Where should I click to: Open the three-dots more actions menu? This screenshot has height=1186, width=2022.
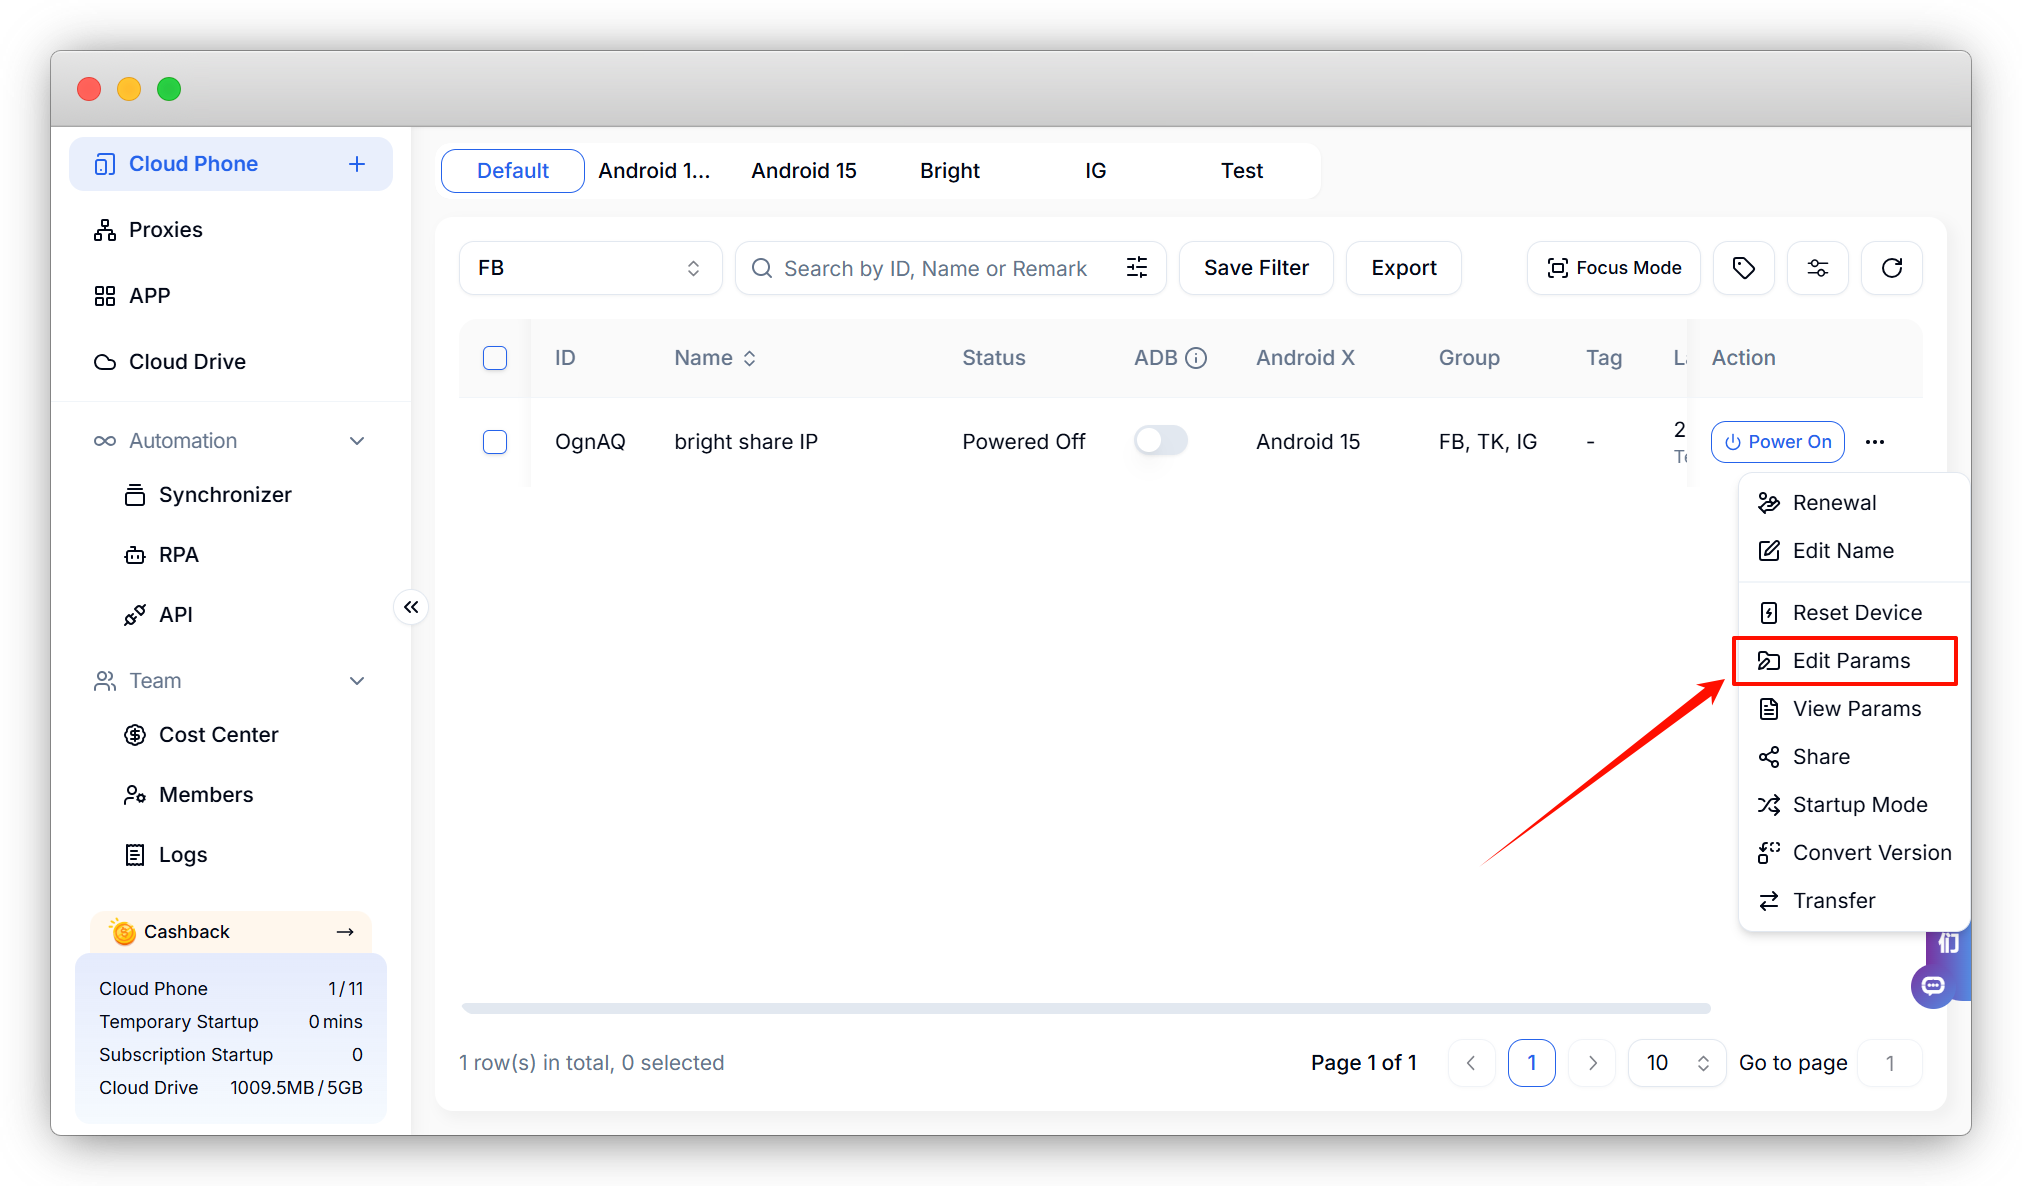[x=1875, y=442]
